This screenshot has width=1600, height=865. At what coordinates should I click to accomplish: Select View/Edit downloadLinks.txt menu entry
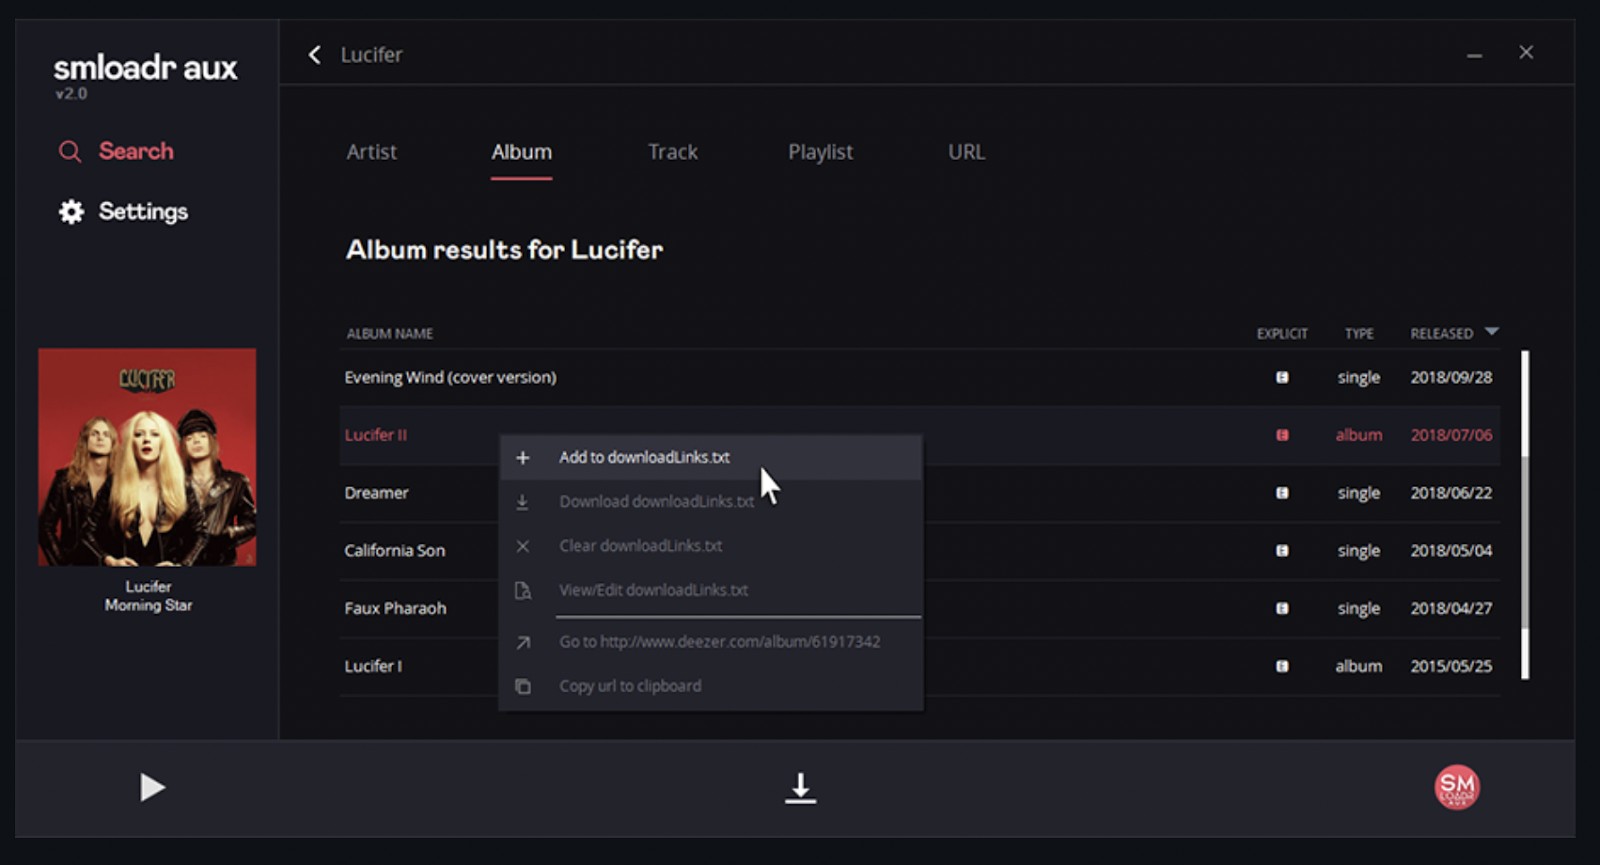[710, 589]
